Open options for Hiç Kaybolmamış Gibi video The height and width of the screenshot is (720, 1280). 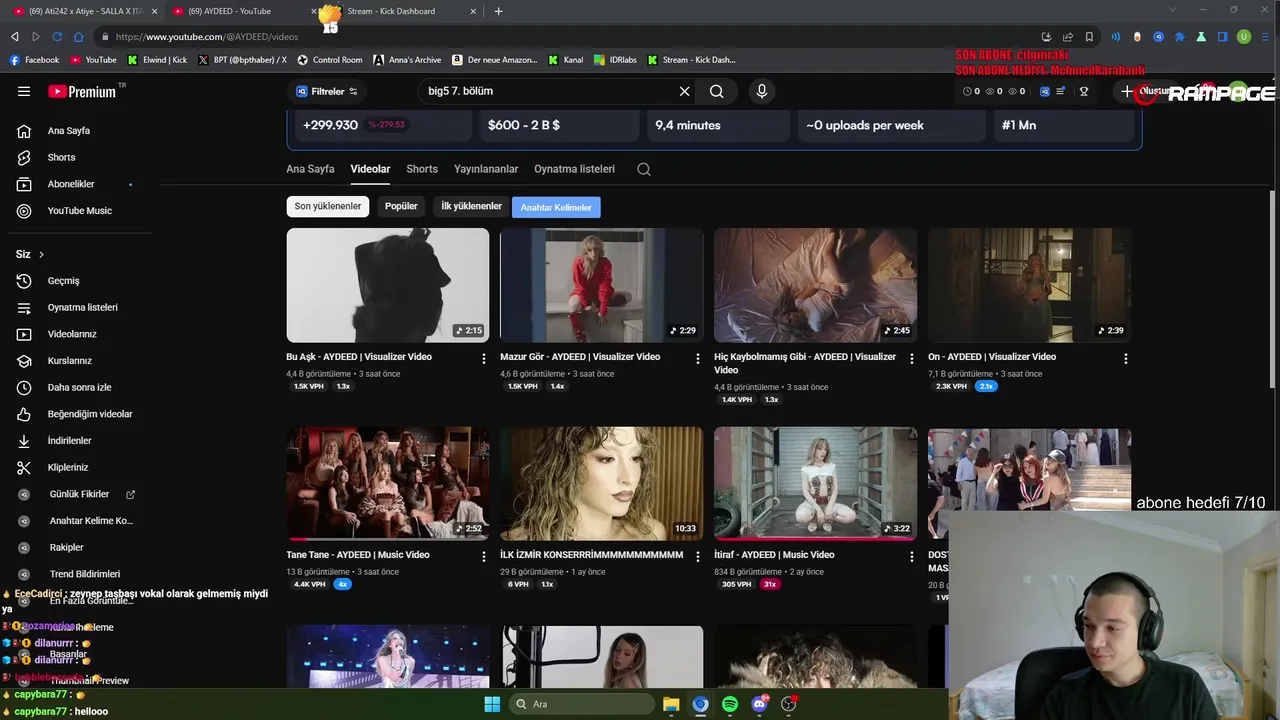911,358
